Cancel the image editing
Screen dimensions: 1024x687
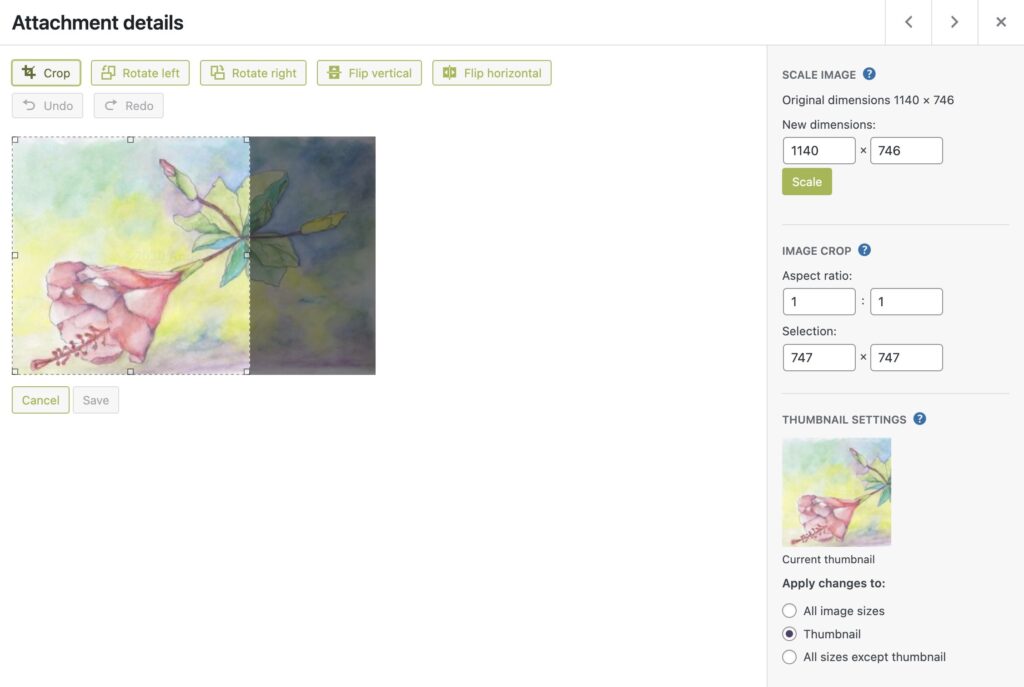40,400
